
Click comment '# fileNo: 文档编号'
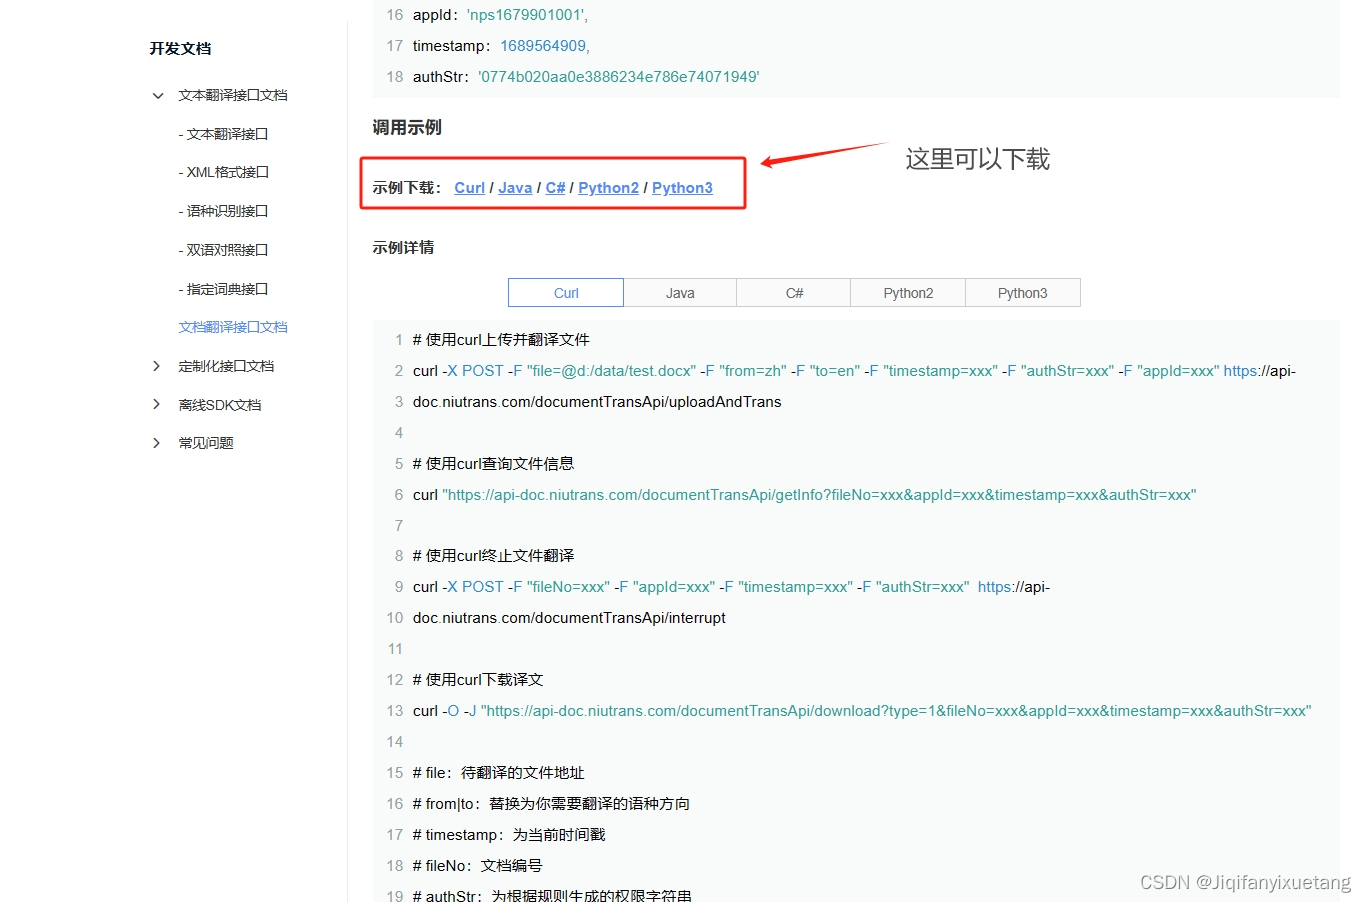point(478,866)
